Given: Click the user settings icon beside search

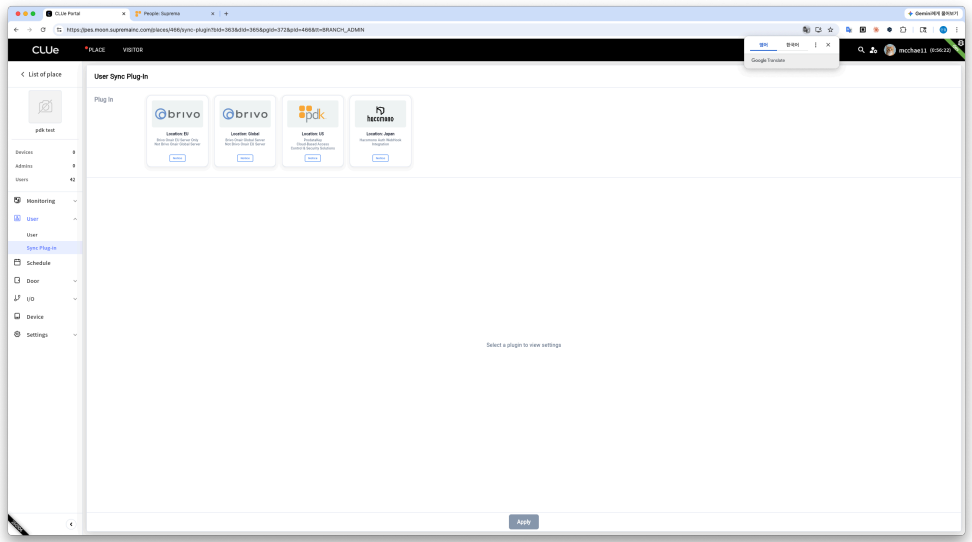Looking at the screenshot, I should coord(873,50).
